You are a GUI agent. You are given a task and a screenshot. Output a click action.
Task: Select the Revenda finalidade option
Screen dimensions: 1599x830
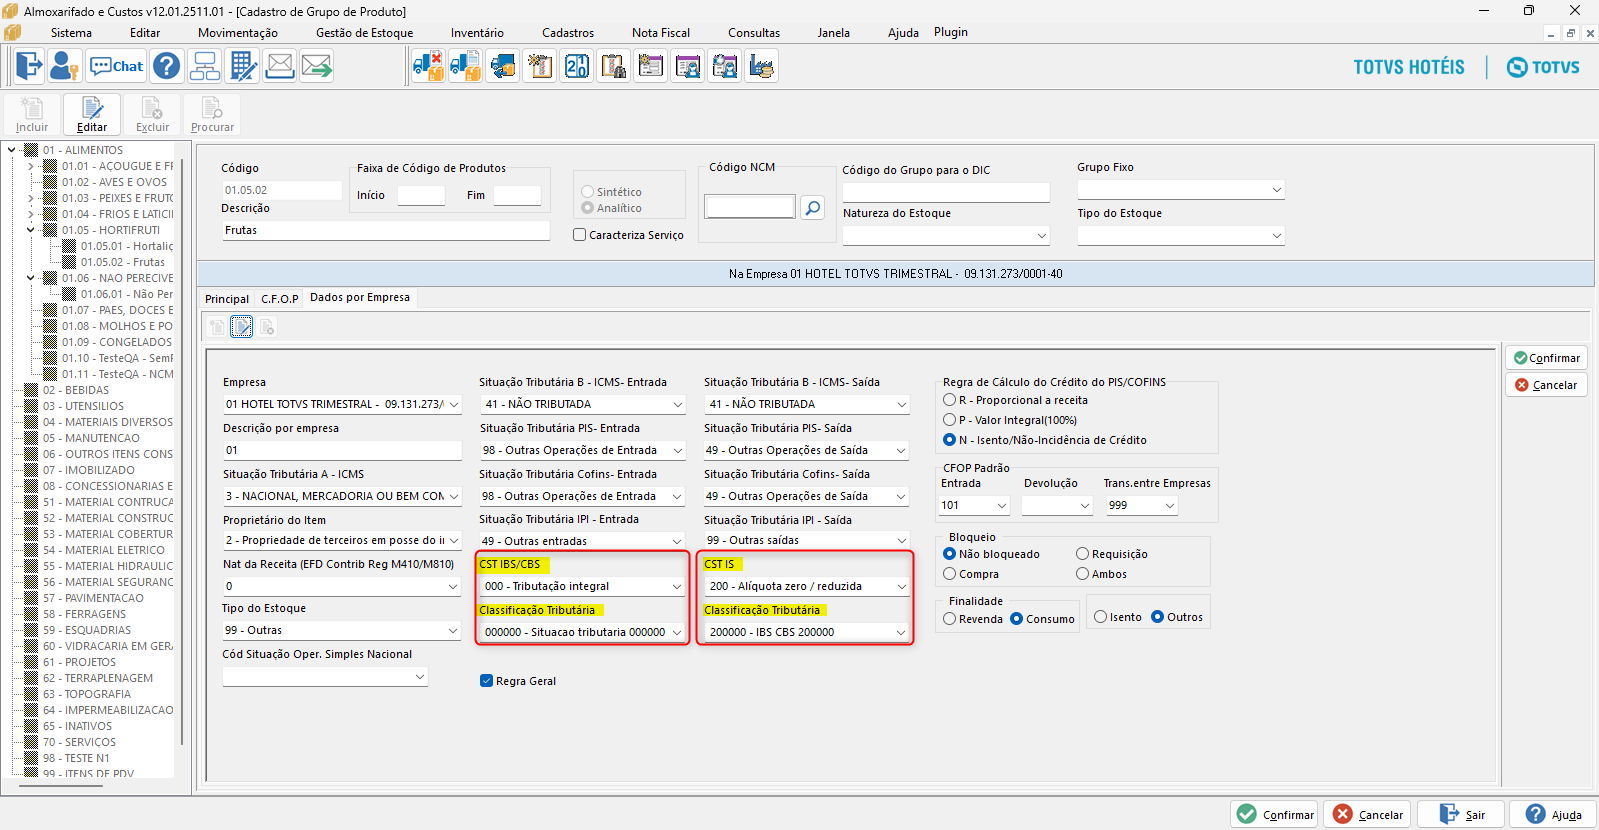(949, 619)
